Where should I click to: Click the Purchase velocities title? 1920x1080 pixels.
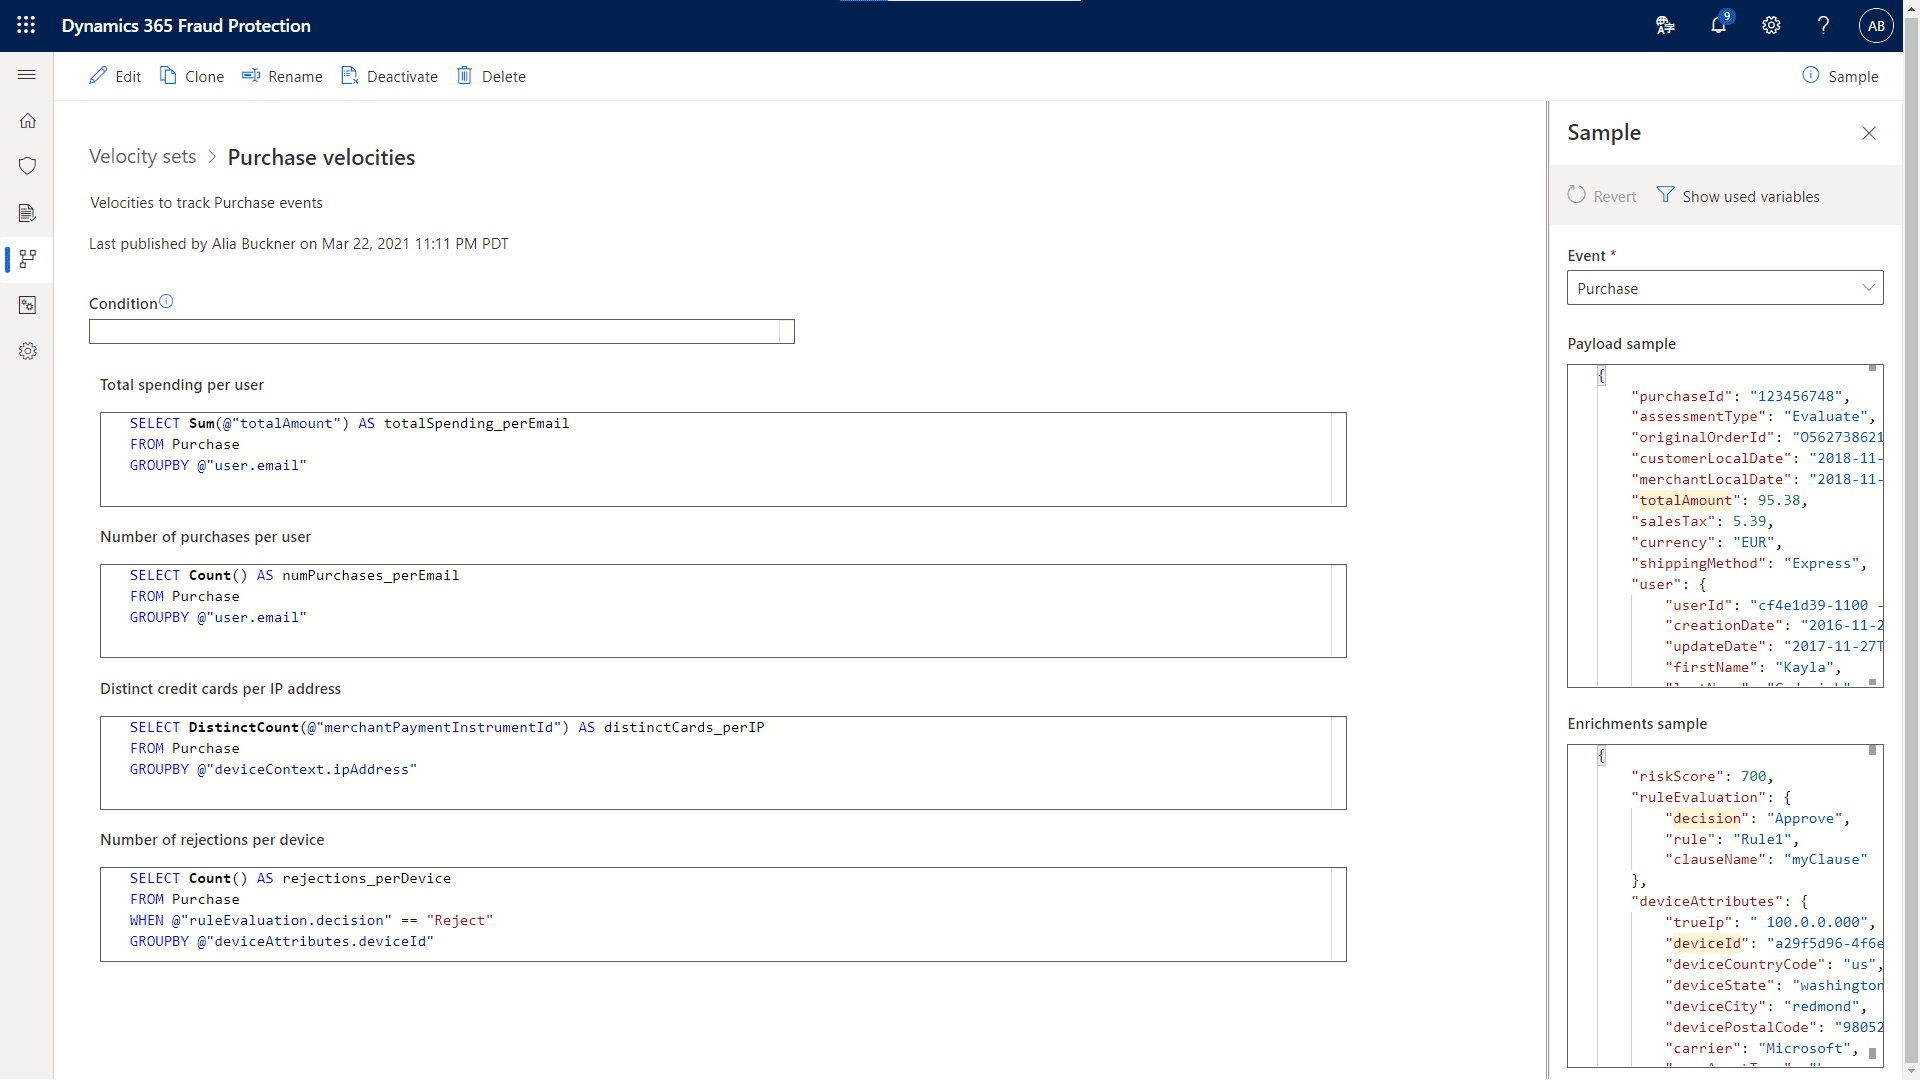321,157
